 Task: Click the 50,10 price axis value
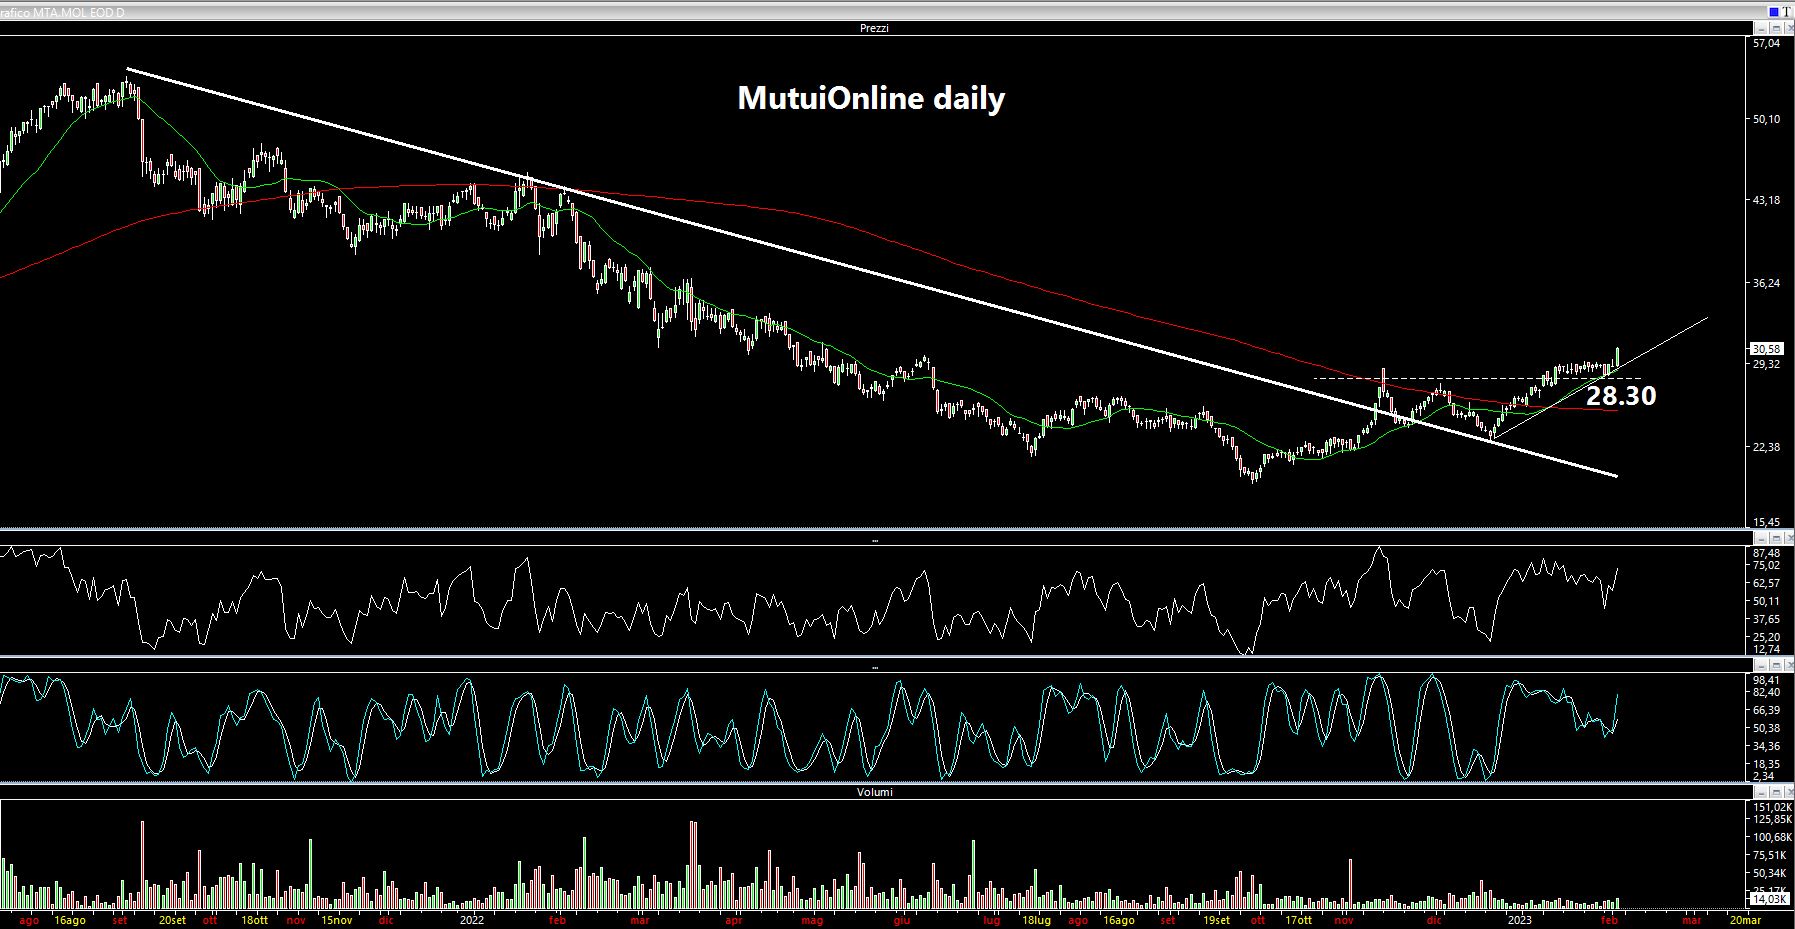click(x=1766, y=119)
